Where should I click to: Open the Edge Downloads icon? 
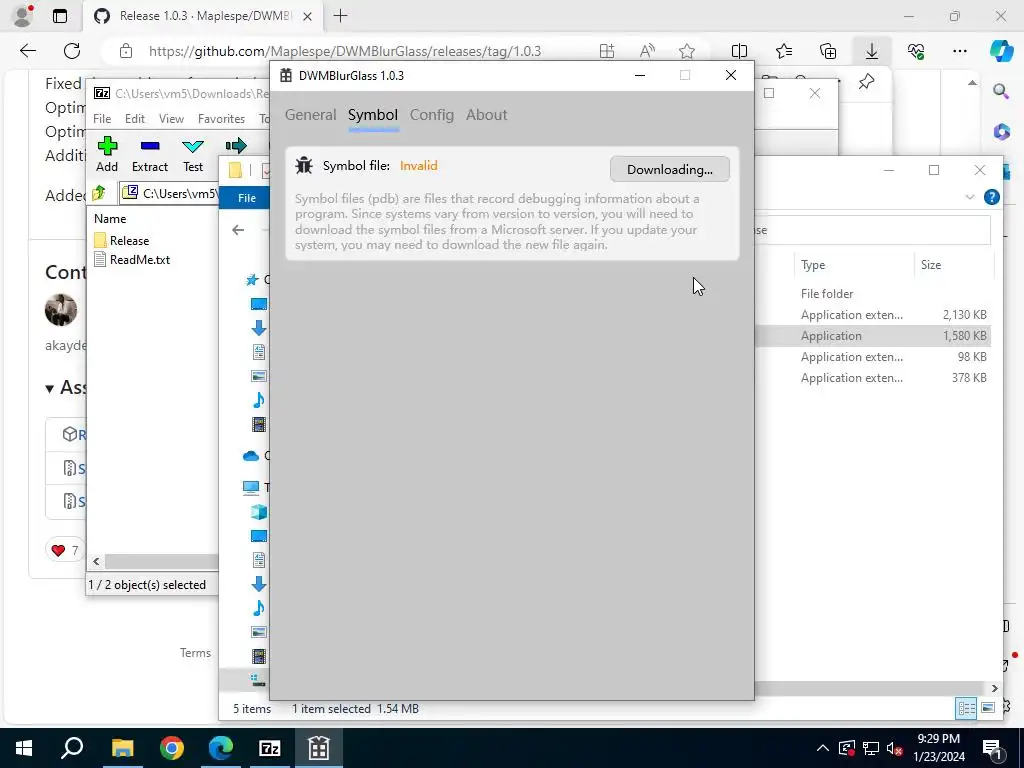[x=872, y=51]
